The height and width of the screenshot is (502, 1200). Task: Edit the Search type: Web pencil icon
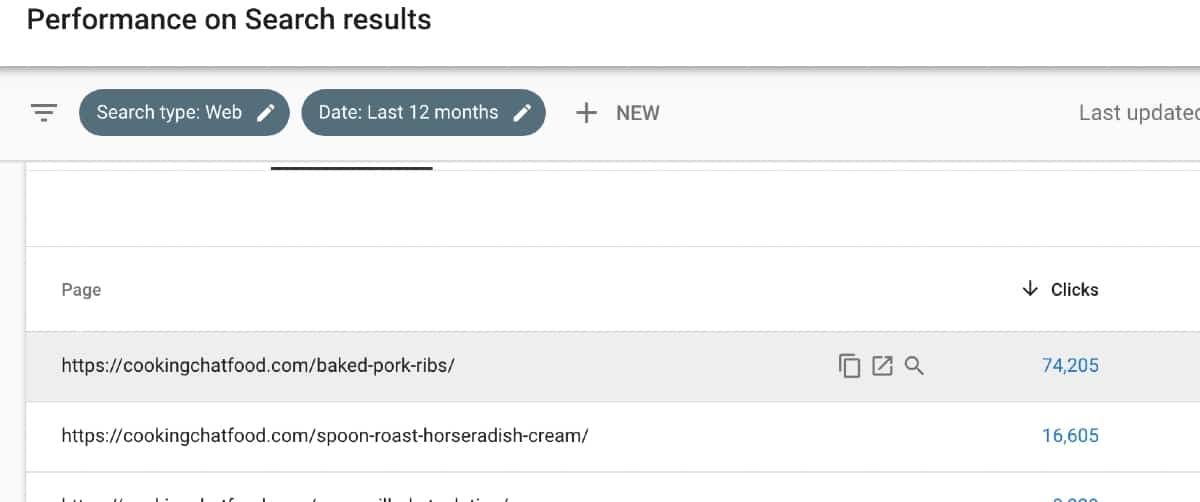click(x=266, y=113)
